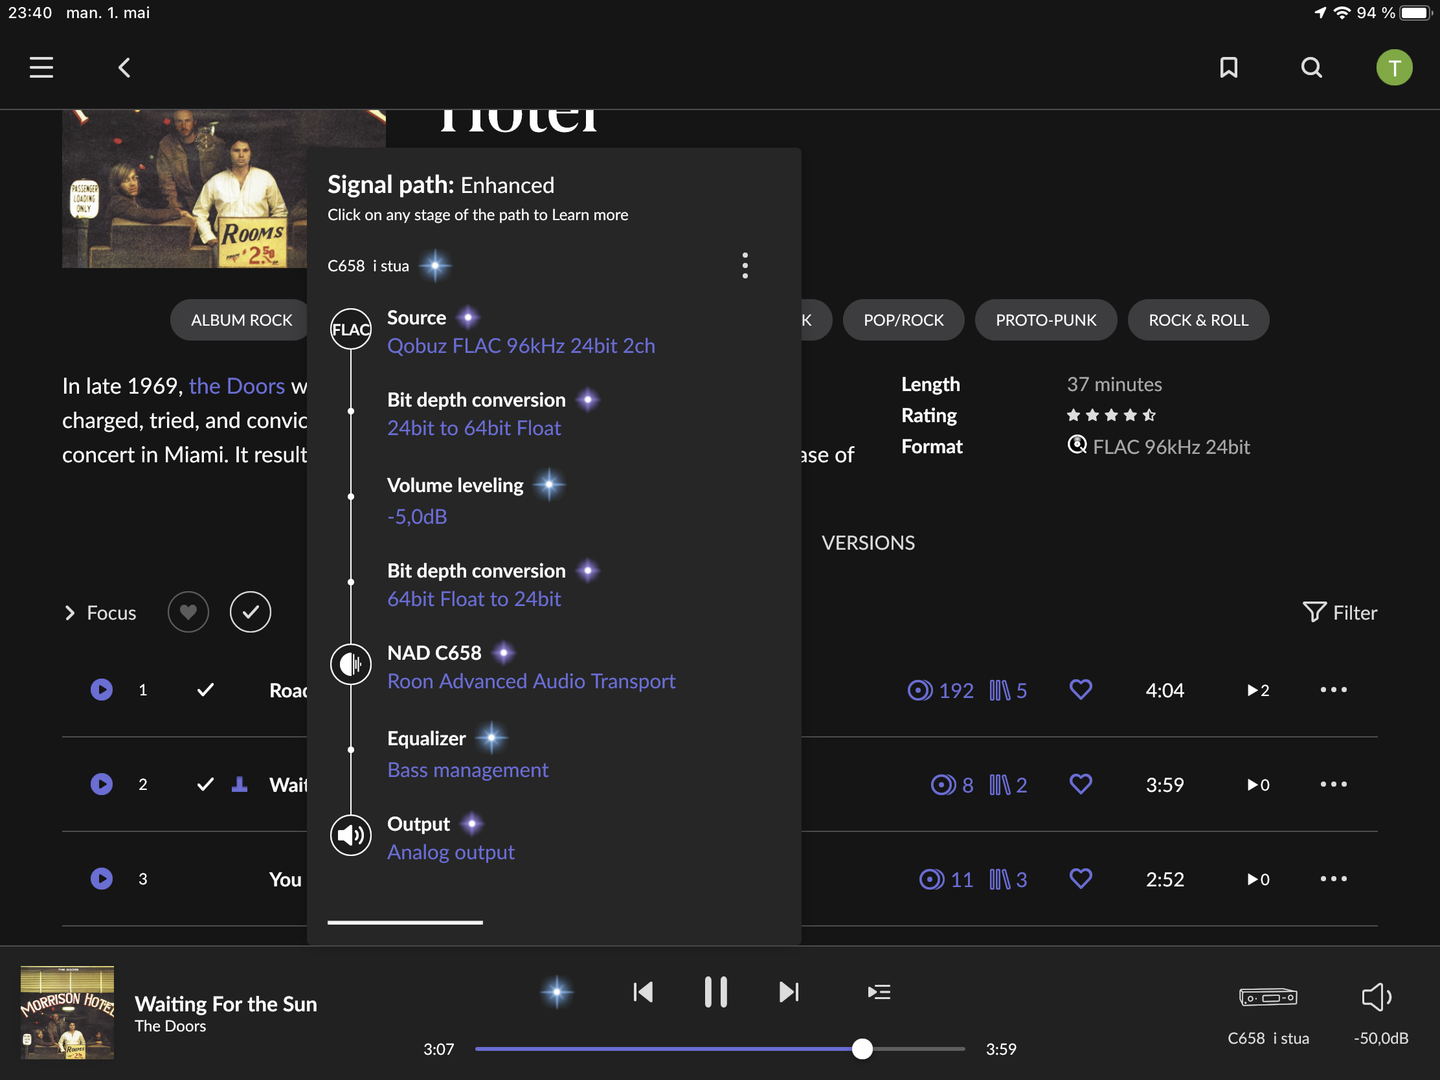Play track 2 using its play button
Screen dimensions: 1440x1080
point(102,784)
